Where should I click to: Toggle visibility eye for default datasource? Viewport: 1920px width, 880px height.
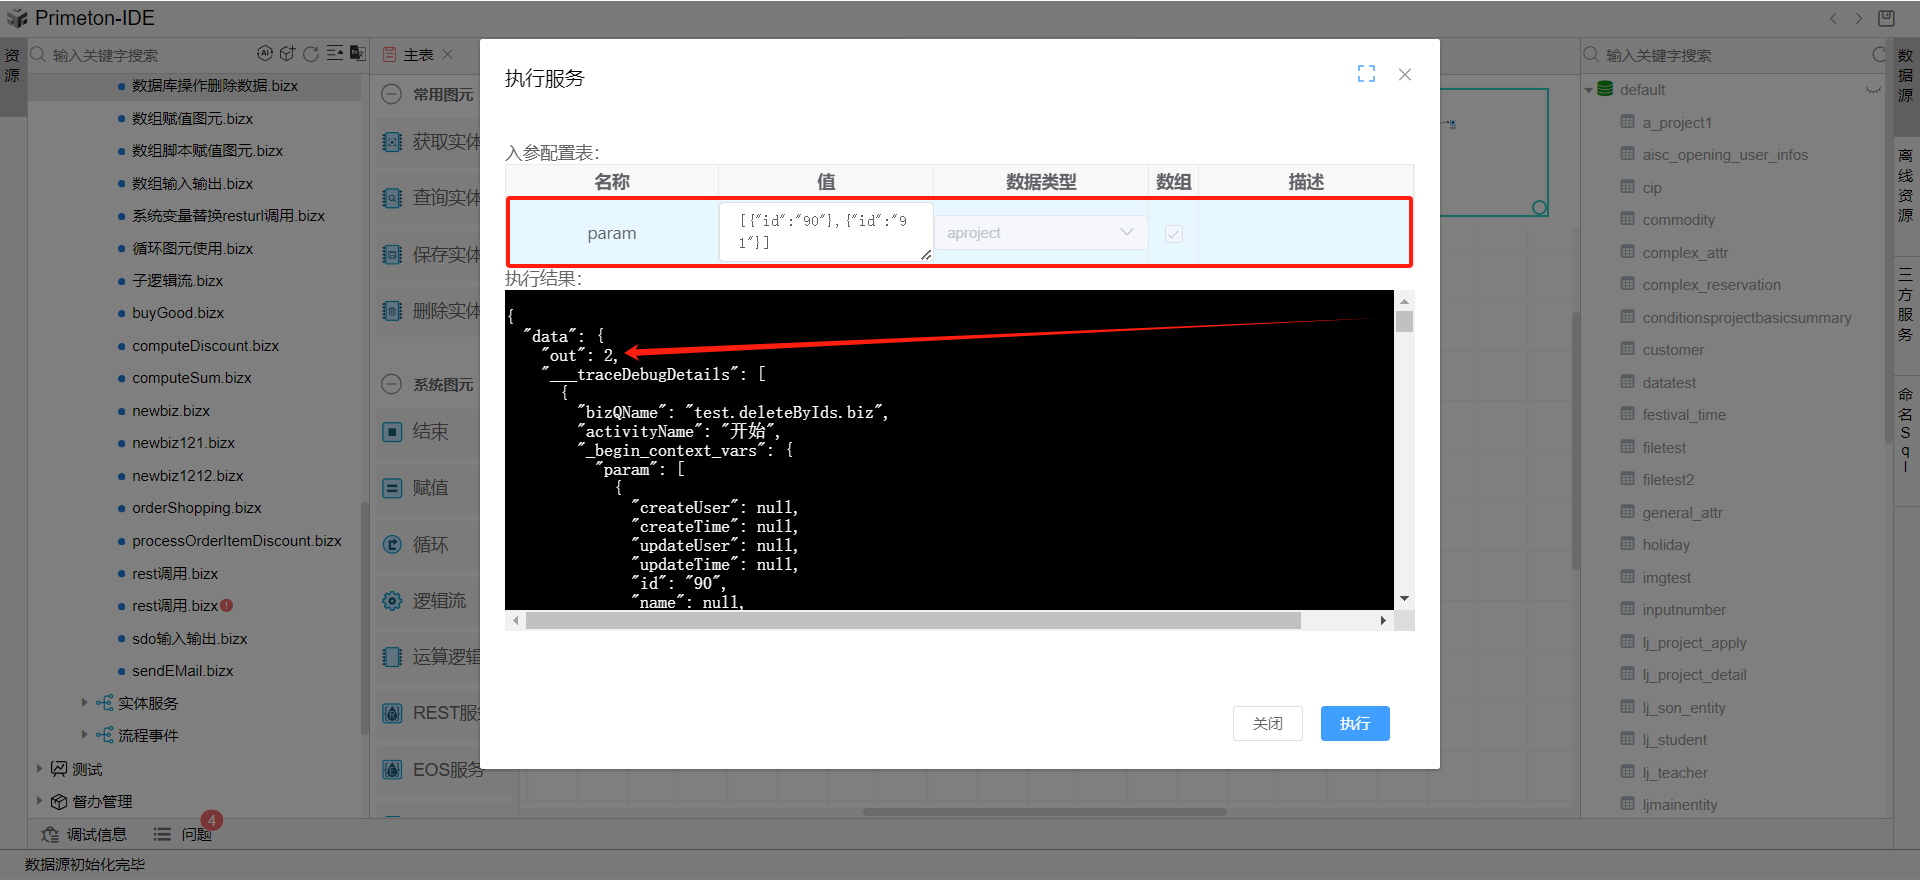tap(1873, 90)
